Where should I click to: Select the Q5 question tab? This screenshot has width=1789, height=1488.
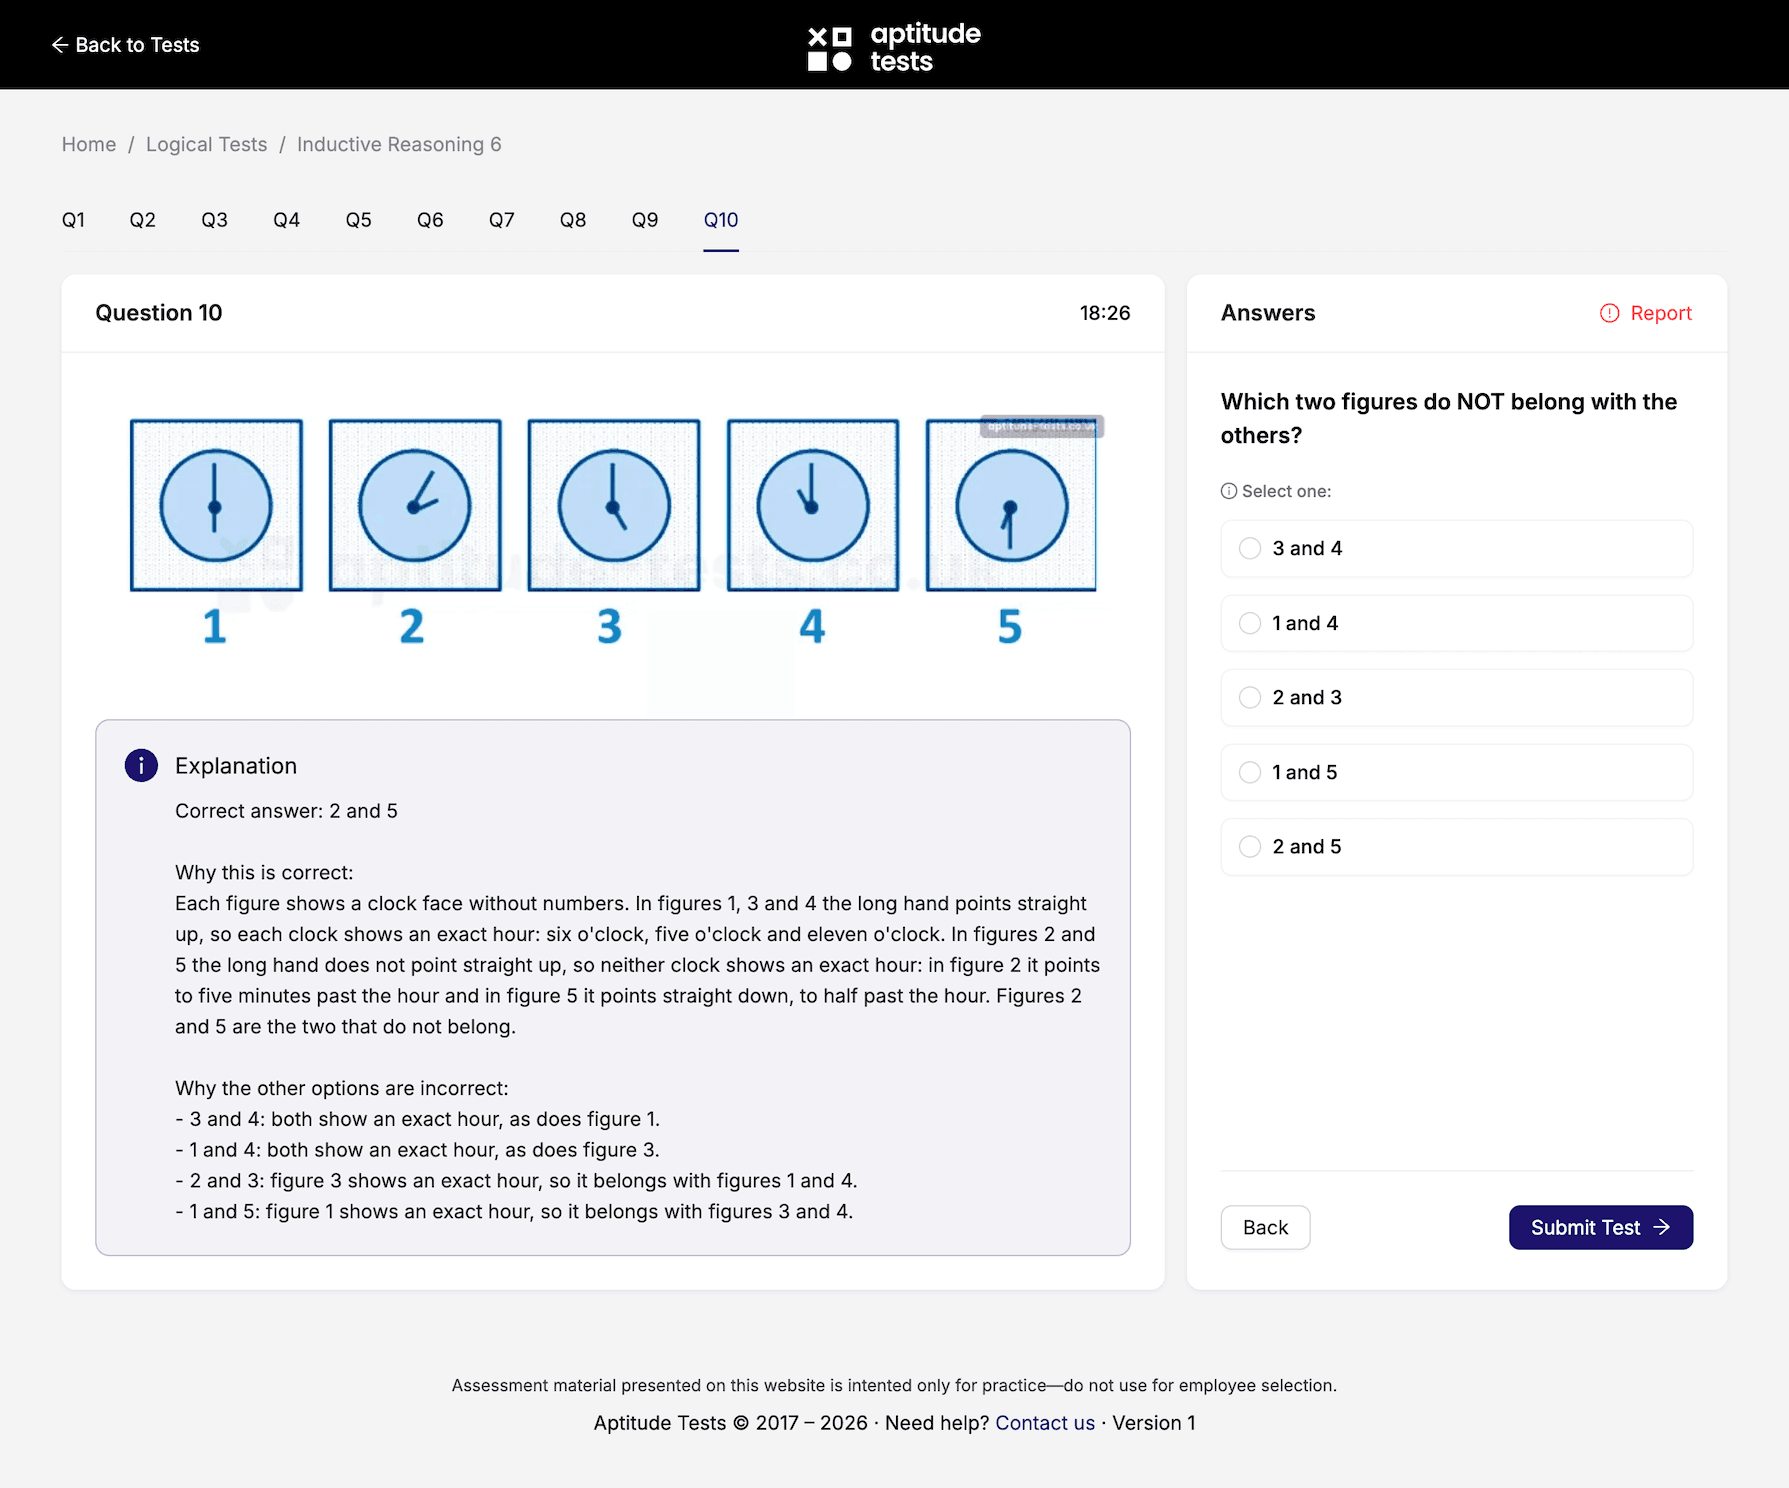[358, 220]
